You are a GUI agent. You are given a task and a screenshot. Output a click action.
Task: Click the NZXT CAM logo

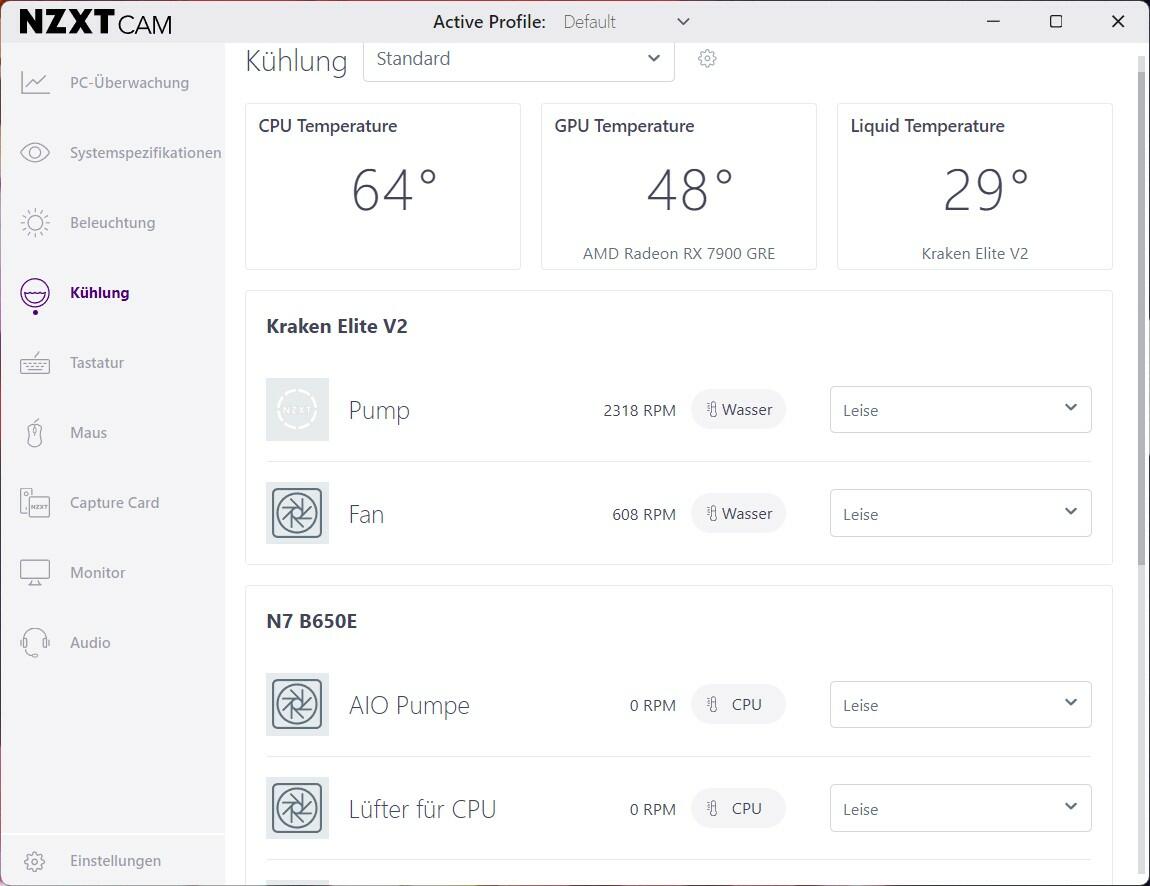pos(95,22)
